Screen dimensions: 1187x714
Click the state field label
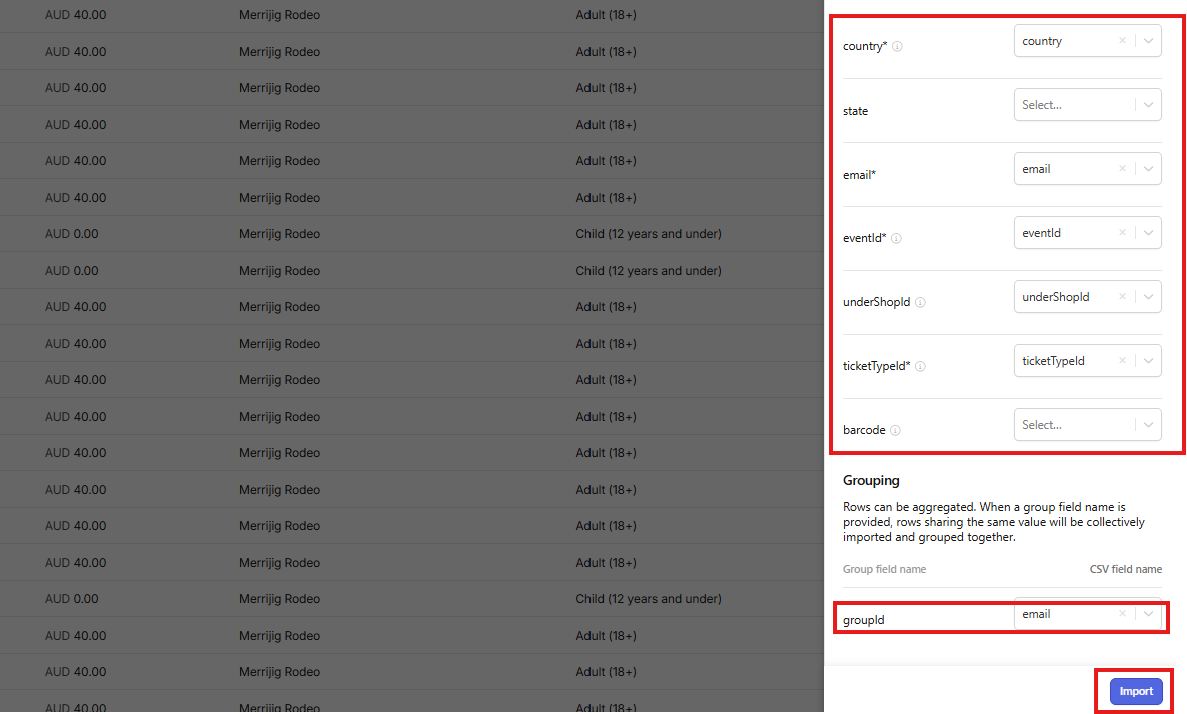click(x=855, y=111)
